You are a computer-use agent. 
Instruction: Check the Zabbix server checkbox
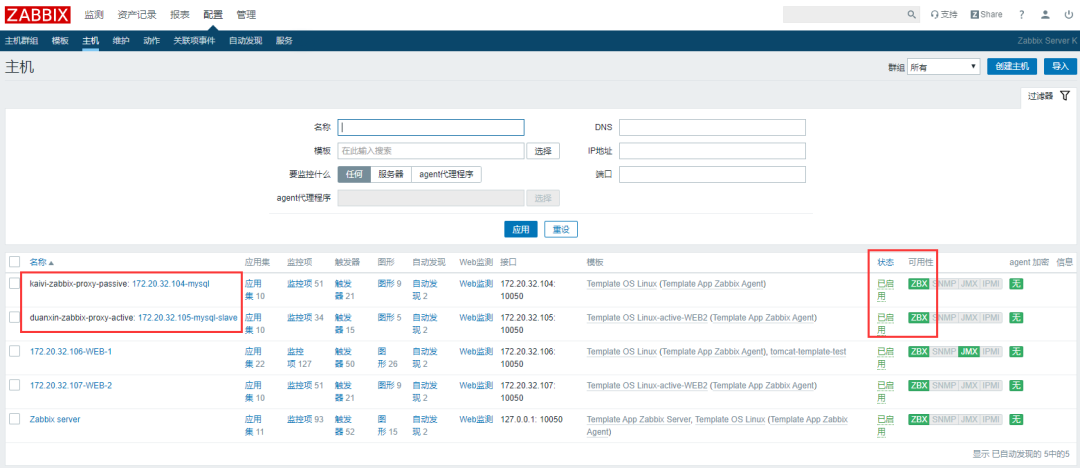tap(14, 419)
